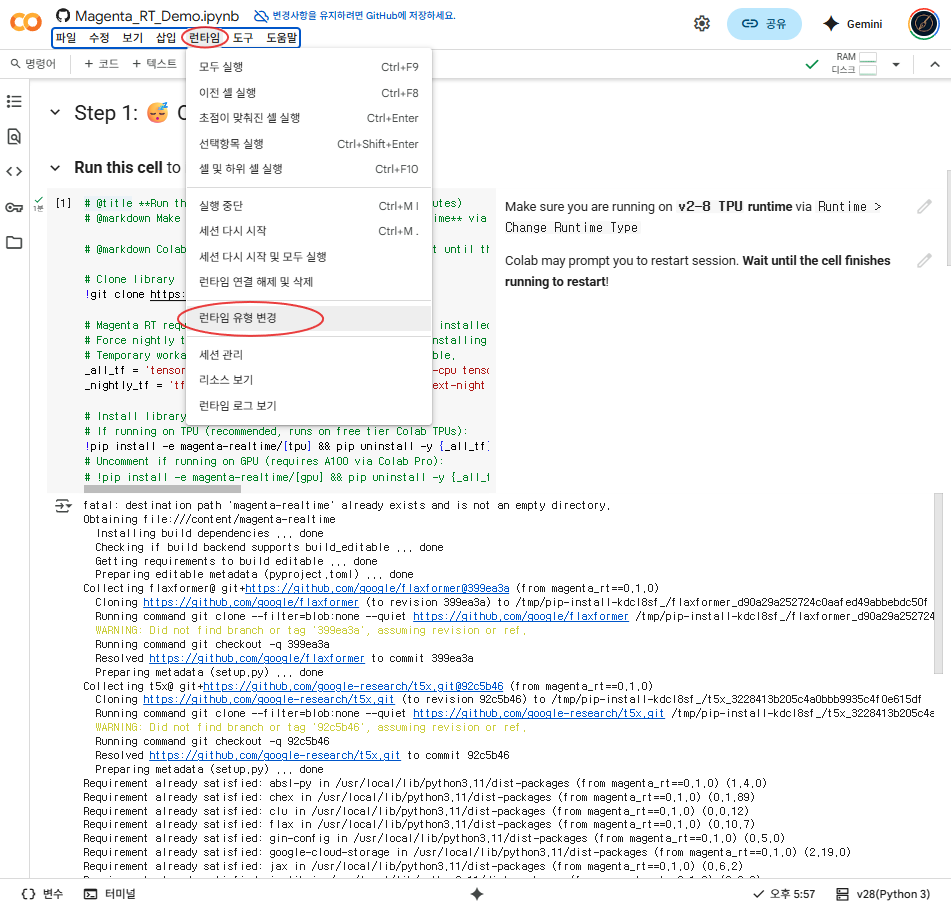The image size is (951, 901).
Task: Select 런타임 로그 보기 menu item
Action: coord(309,406)
